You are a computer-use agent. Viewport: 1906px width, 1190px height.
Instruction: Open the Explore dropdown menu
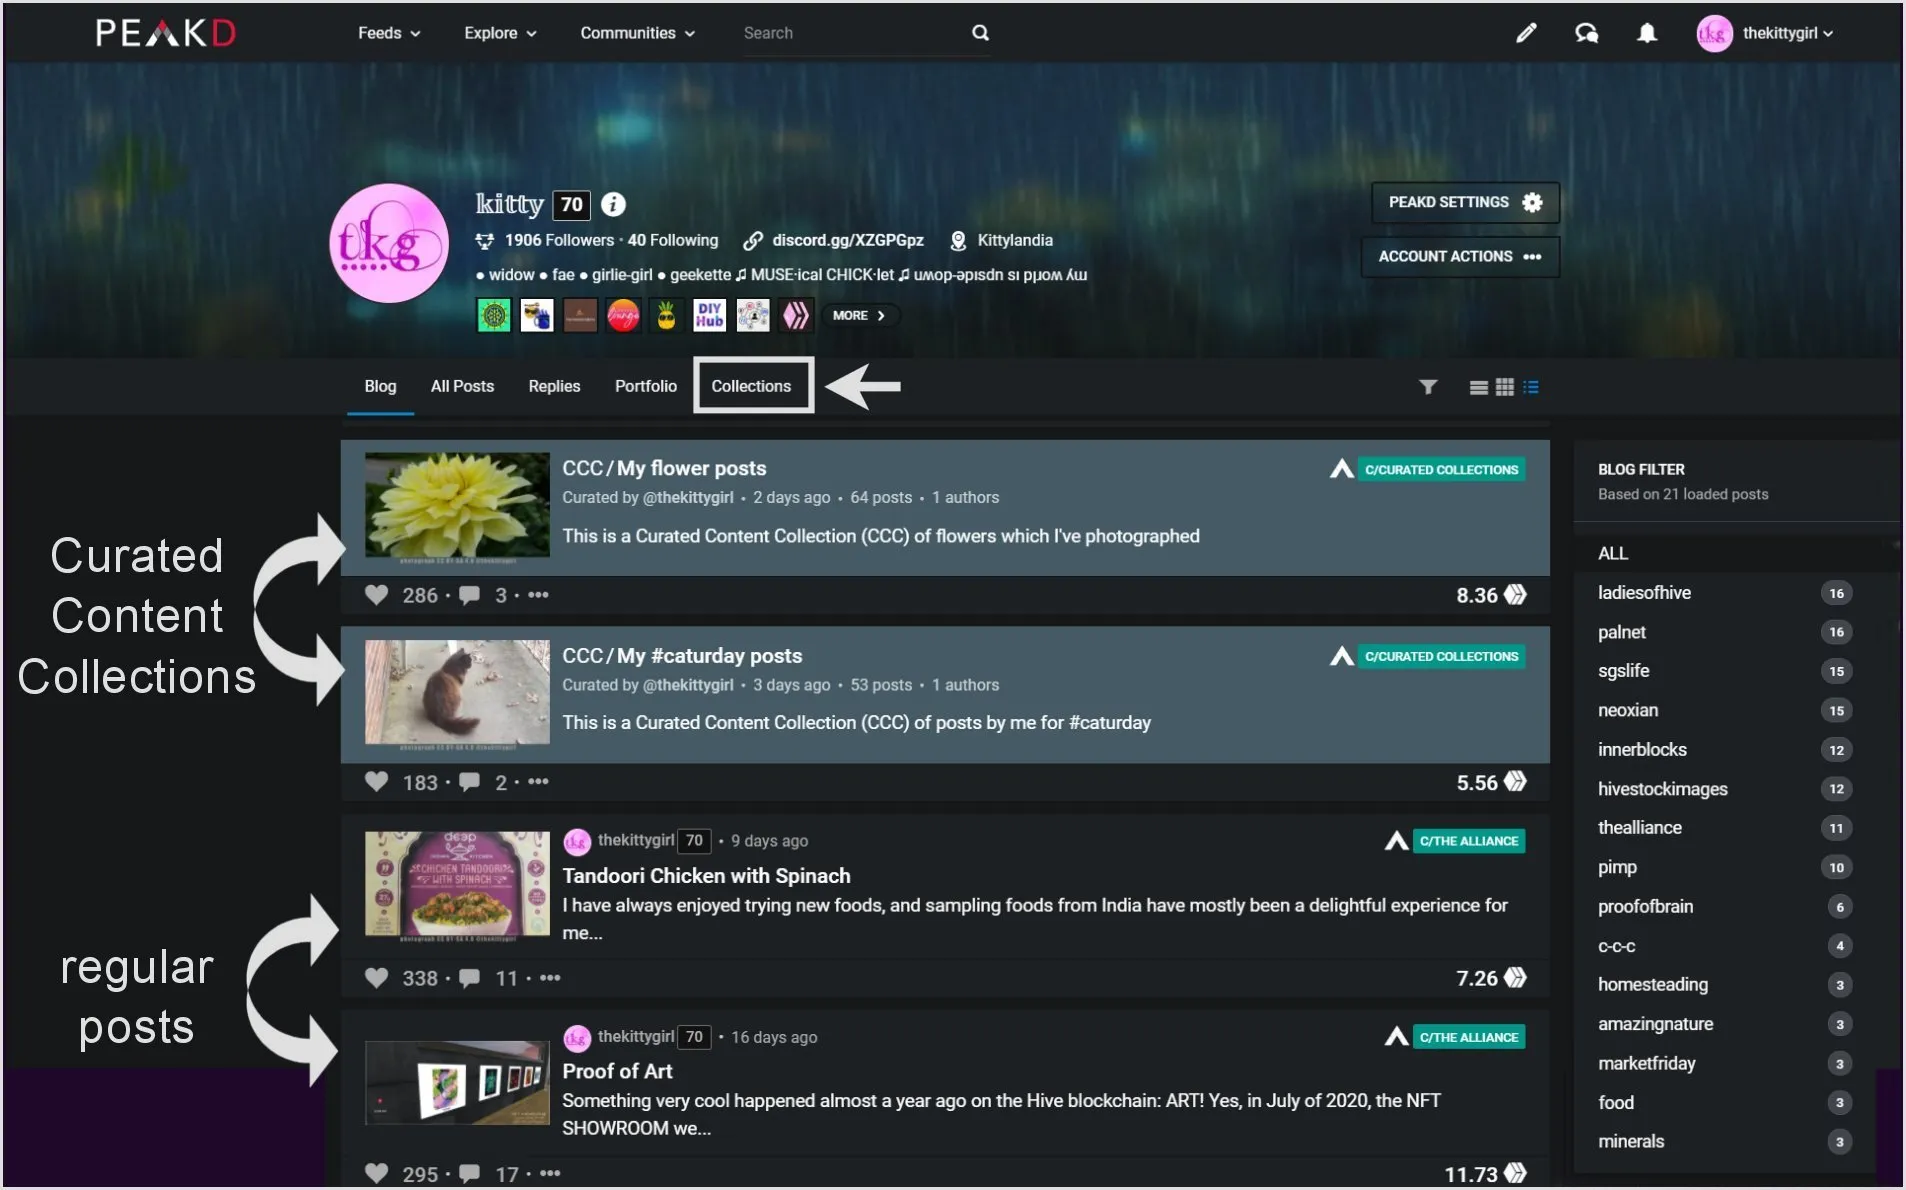click(x=500, y=33)
